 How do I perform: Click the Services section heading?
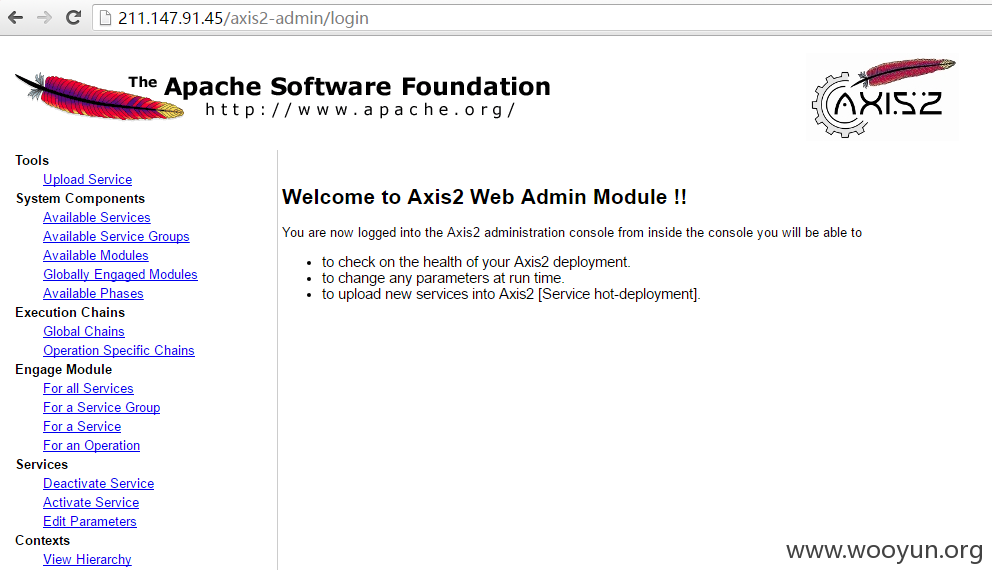pos(42,464)
